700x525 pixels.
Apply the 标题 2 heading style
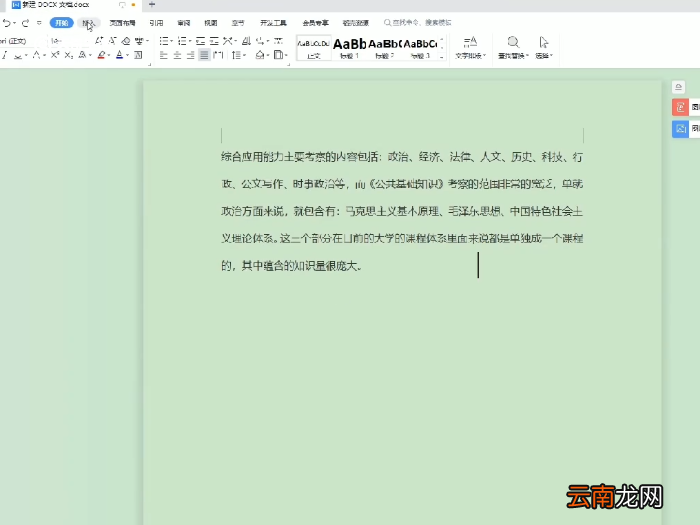click(x=384, y=48)
